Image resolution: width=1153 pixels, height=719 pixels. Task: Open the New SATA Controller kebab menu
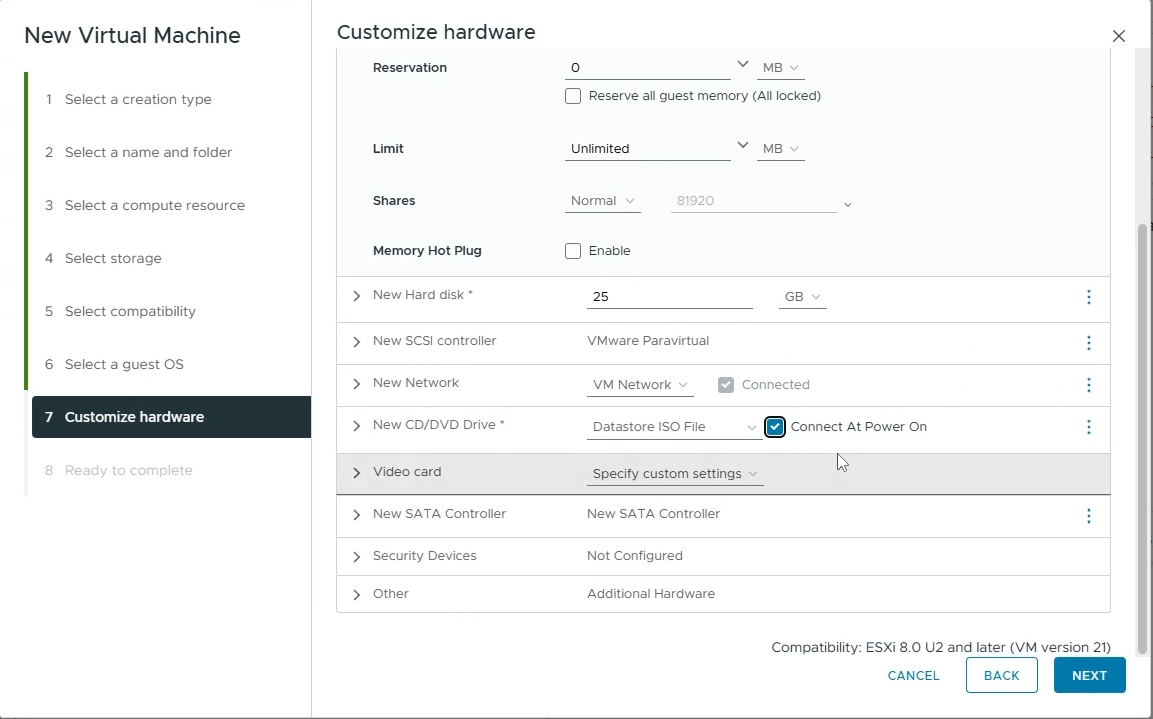point(1088,516)
